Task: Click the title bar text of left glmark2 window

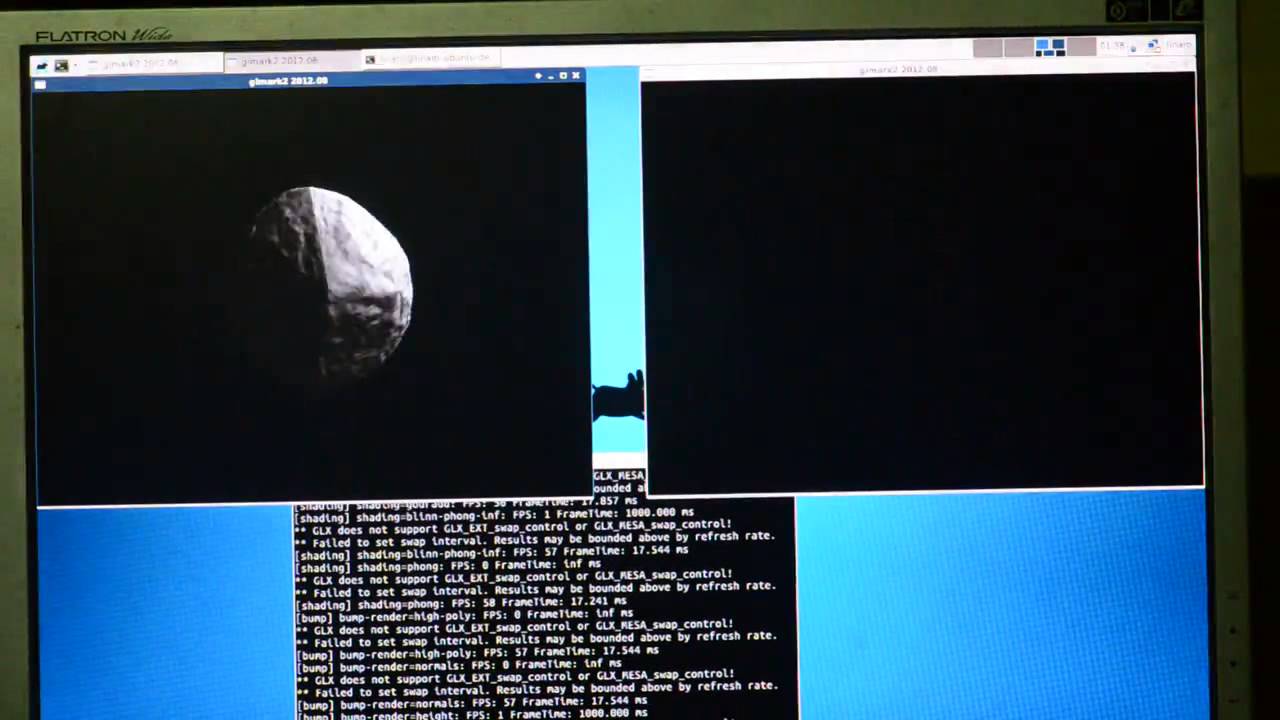Action: pos(288,80)
